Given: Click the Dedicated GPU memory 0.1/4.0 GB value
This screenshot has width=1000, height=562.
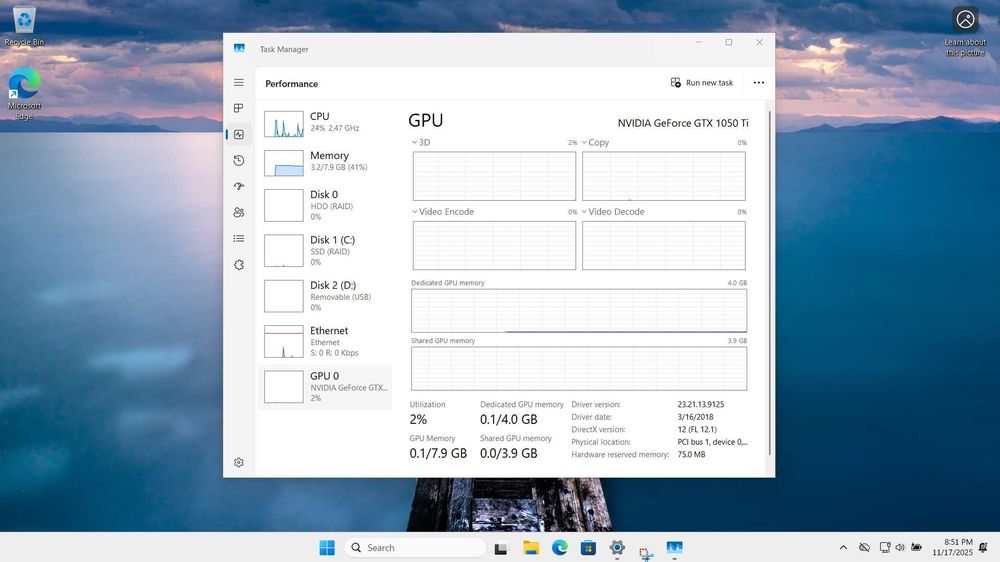Looking at the screenshot, I should point(509,420).
